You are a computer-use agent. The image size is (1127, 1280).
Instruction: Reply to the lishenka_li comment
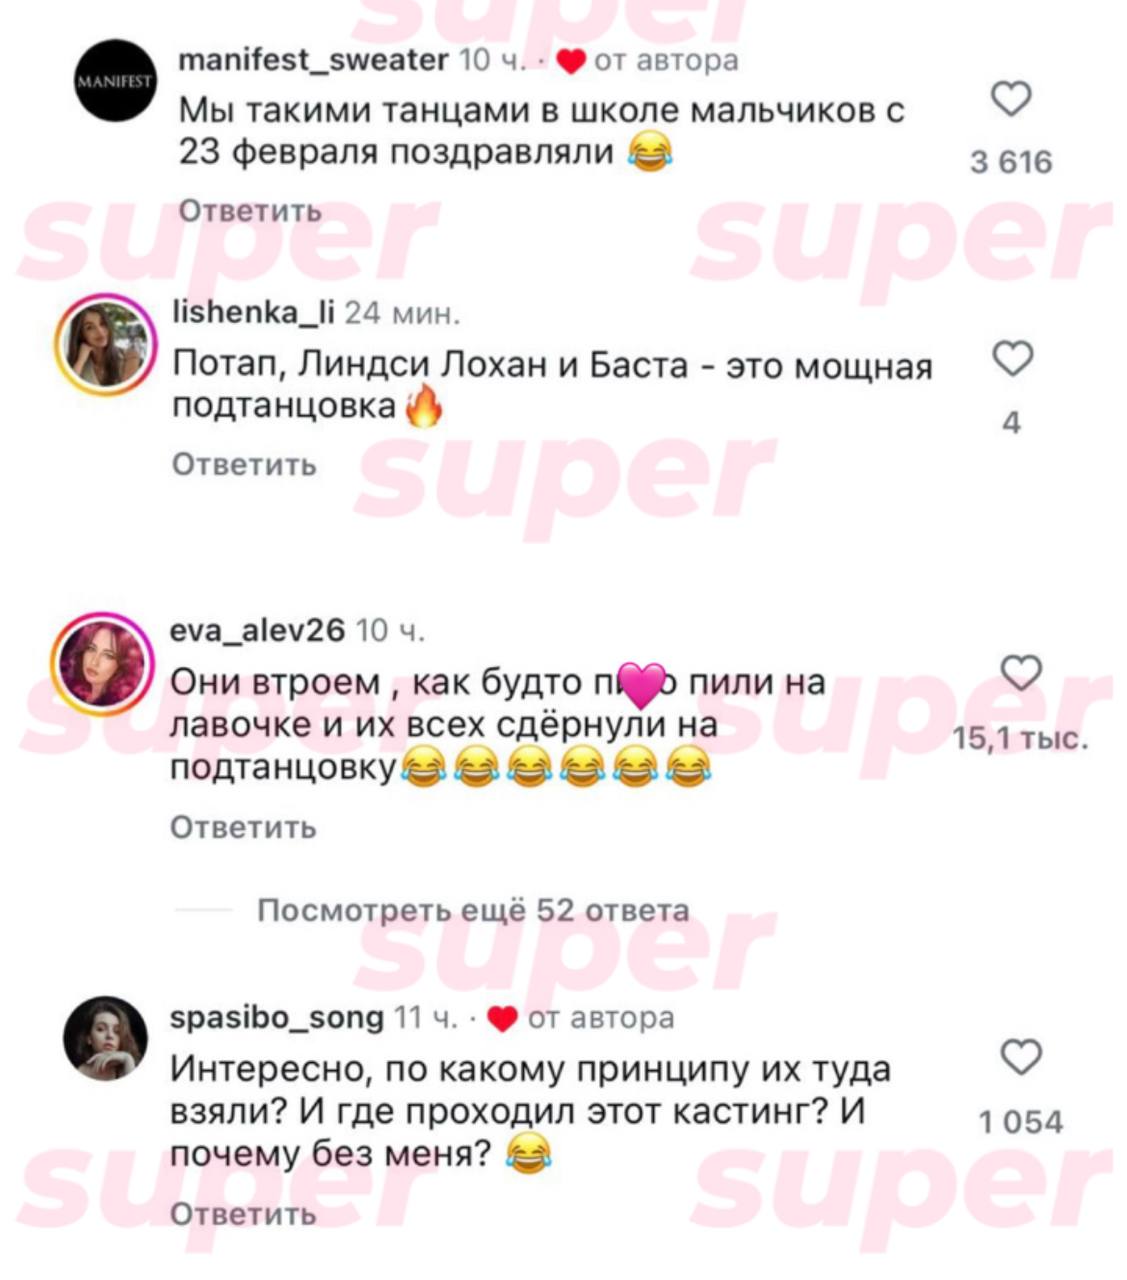(245, 465)
